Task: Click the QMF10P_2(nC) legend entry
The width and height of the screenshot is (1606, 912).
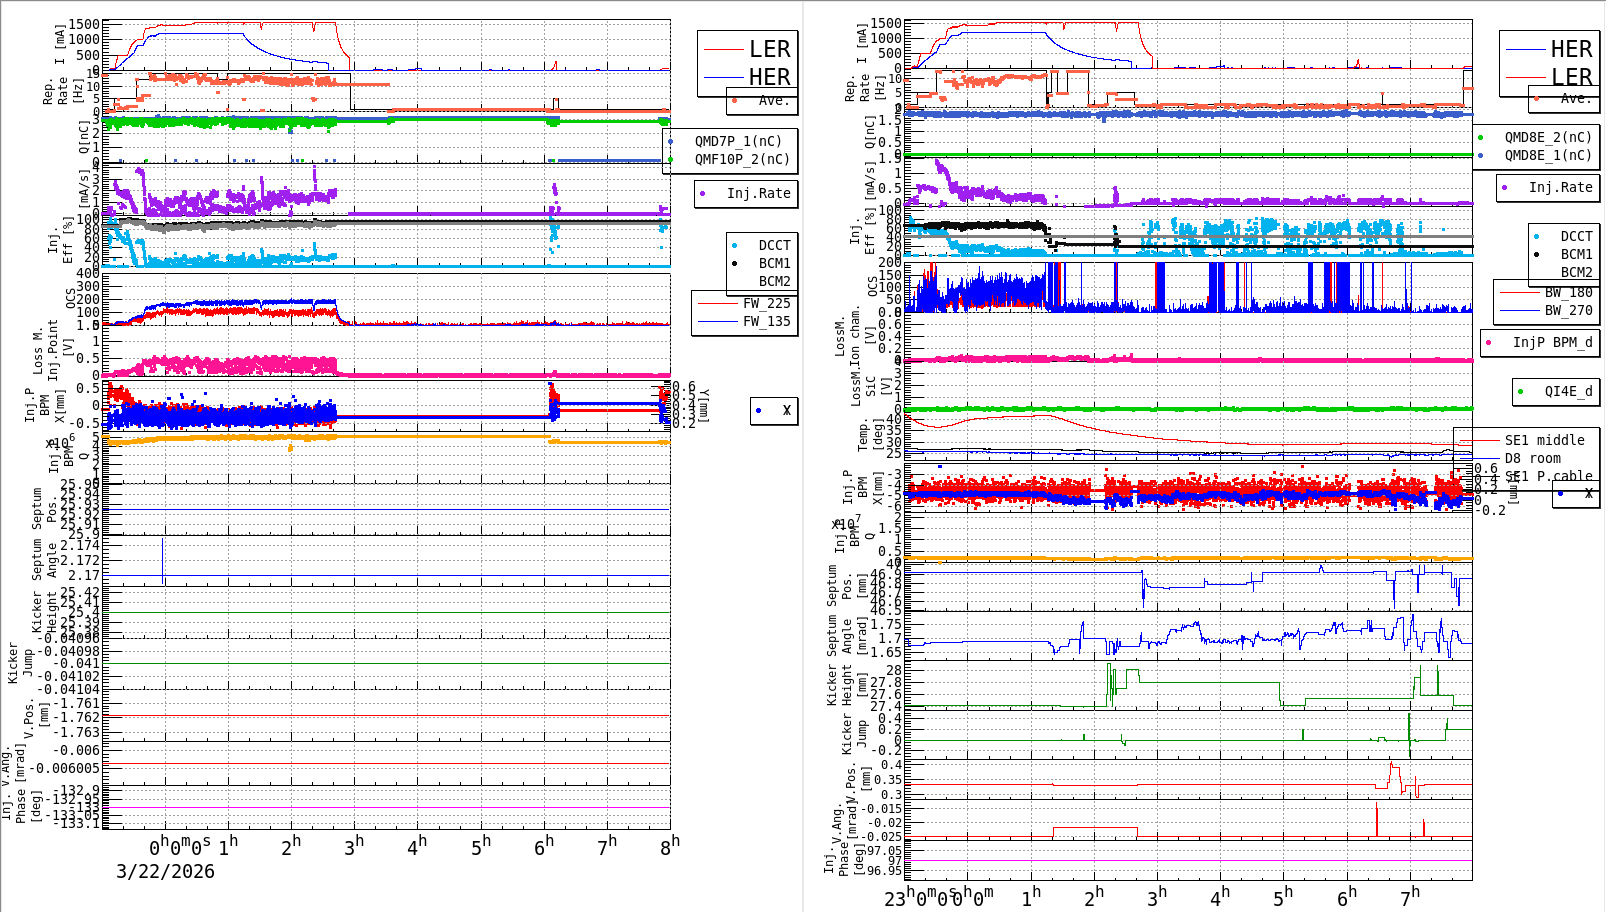Action: (742, 159)
